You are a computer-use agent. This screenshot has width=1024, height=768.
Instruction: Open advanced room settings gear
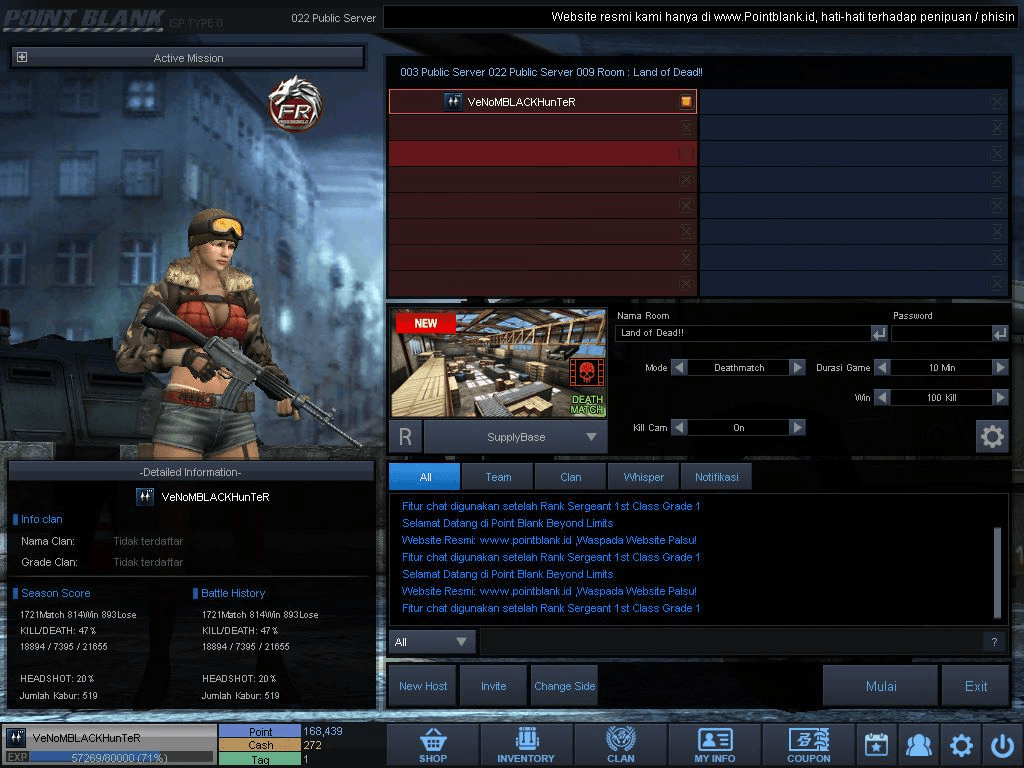coord(992,436)
